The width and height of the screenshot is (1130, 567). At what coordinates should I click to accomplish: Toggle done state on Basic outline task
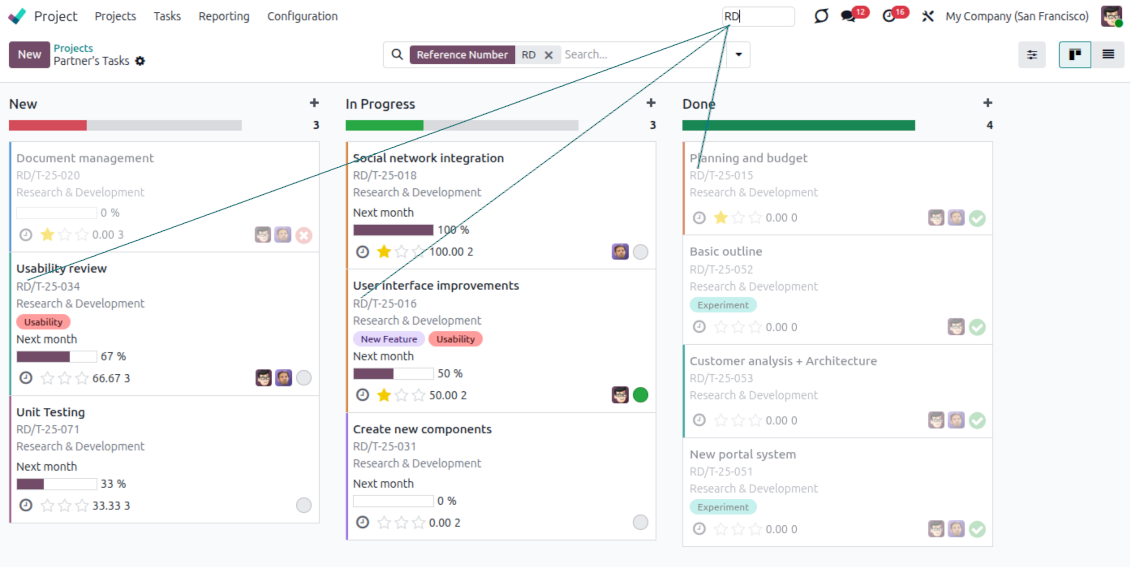tap(977, 327)
